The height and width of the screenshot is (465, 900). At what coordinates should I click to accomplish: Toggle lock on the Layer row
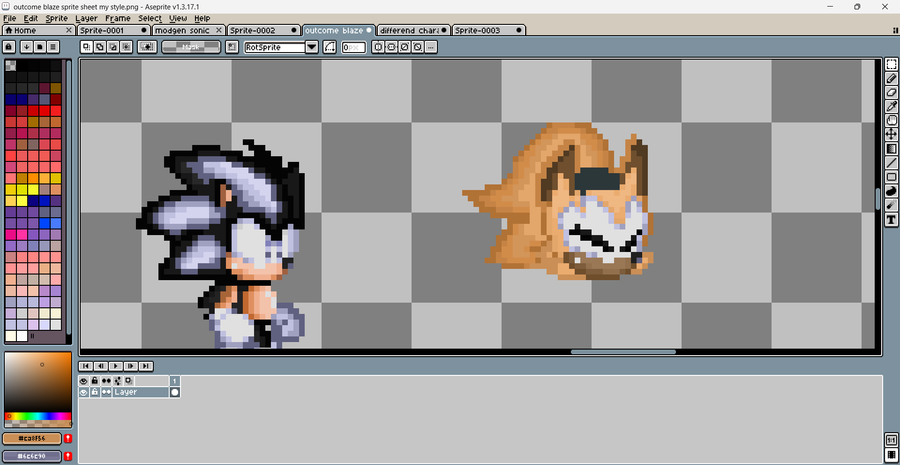(95, 392)
